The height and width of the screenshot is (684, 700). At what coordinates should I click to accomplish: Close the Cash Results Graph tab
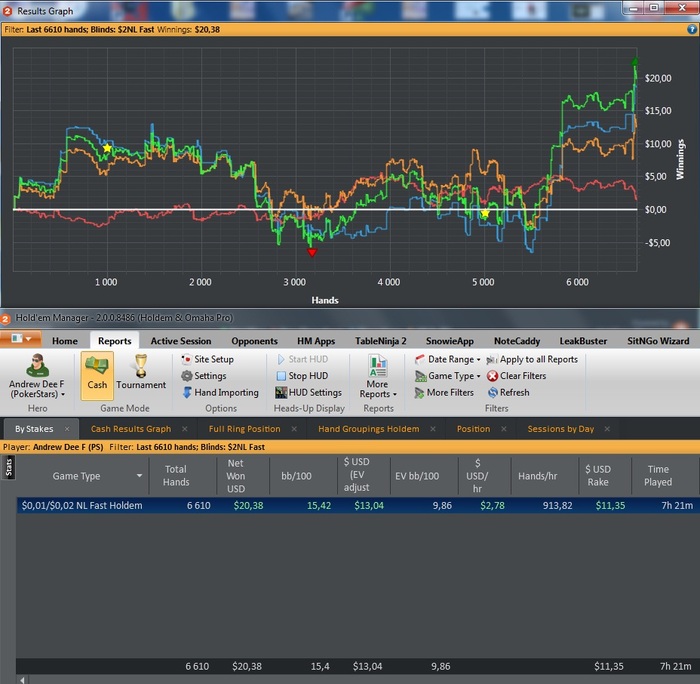click(x=184, y=429)
